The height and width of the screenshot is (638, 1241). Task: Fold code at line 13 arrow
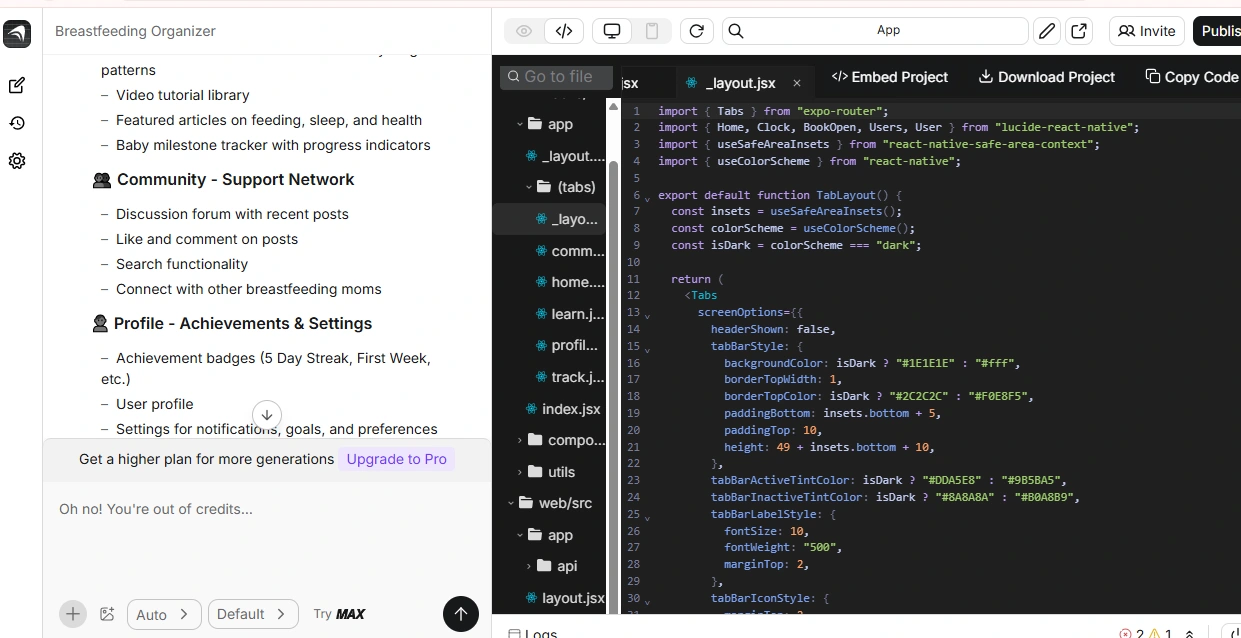pos(647,315)
